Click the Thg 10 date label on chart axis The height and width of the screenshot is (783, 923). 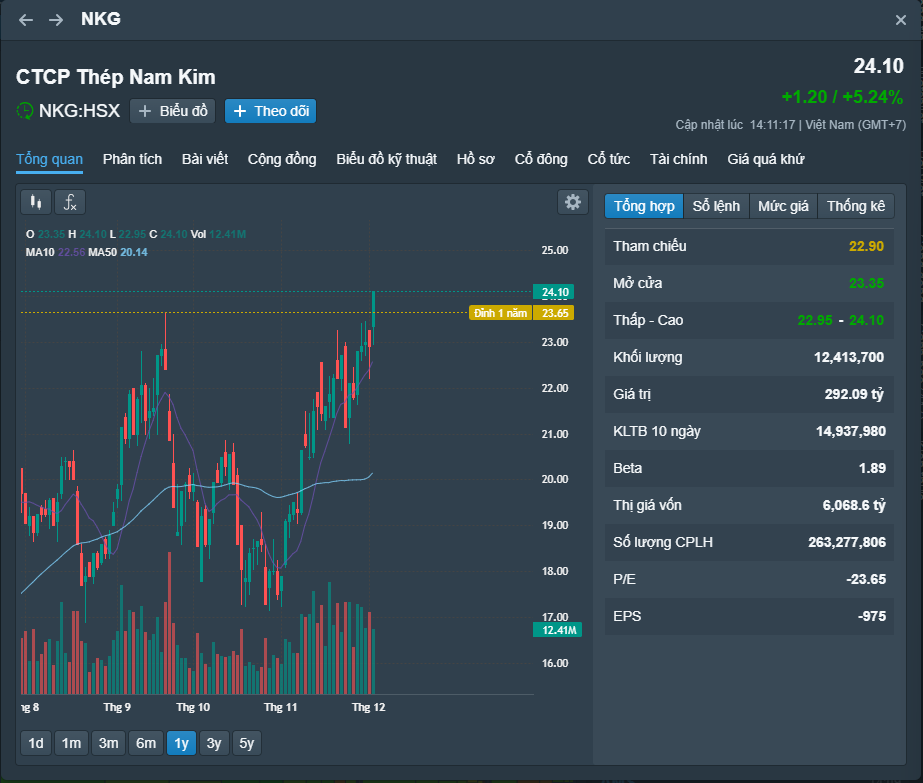click(193, 707)
